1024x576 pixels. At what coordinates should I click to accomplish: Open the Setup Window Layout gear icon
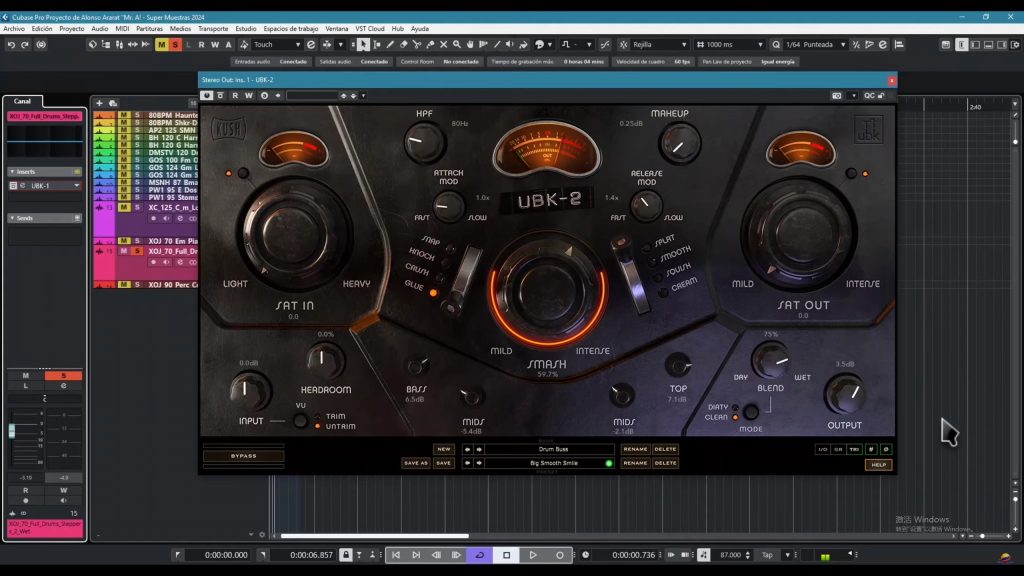[1016, 44]
